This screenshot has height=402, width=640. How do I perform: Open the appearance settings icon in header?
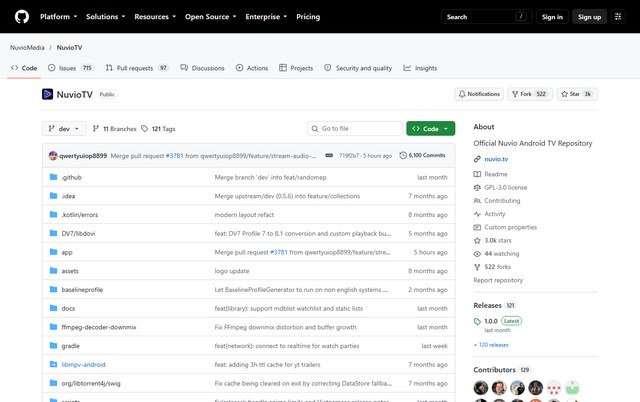tap(618, 17)
